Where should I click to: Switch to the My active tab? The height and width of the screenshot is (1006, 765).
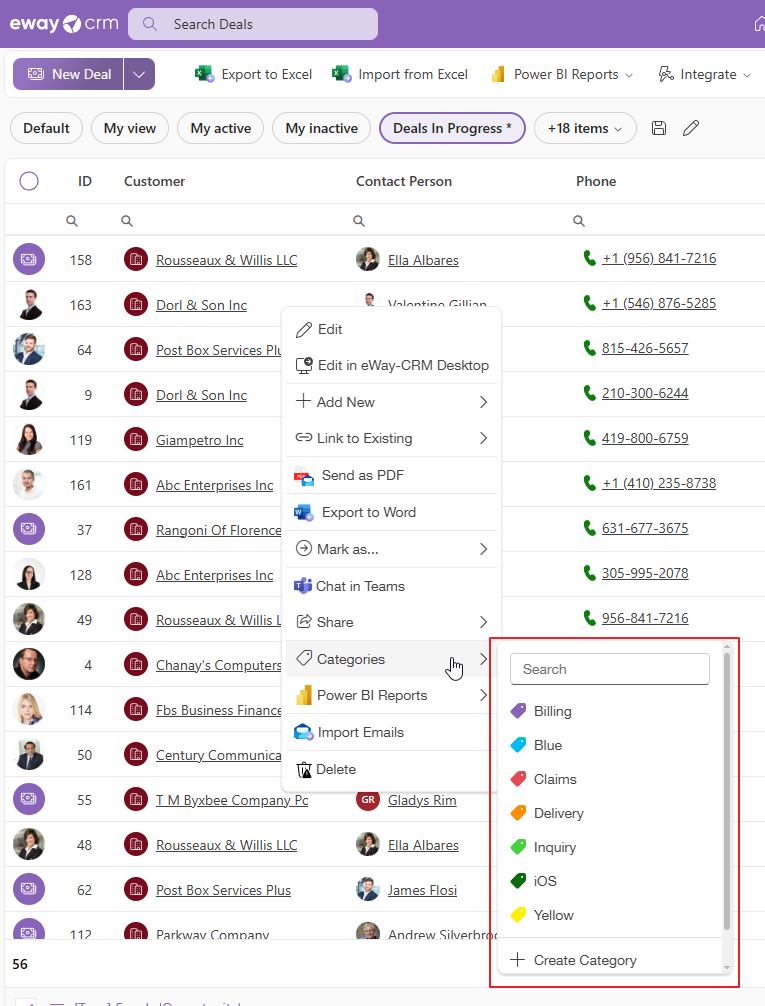(x=221, y=128)
